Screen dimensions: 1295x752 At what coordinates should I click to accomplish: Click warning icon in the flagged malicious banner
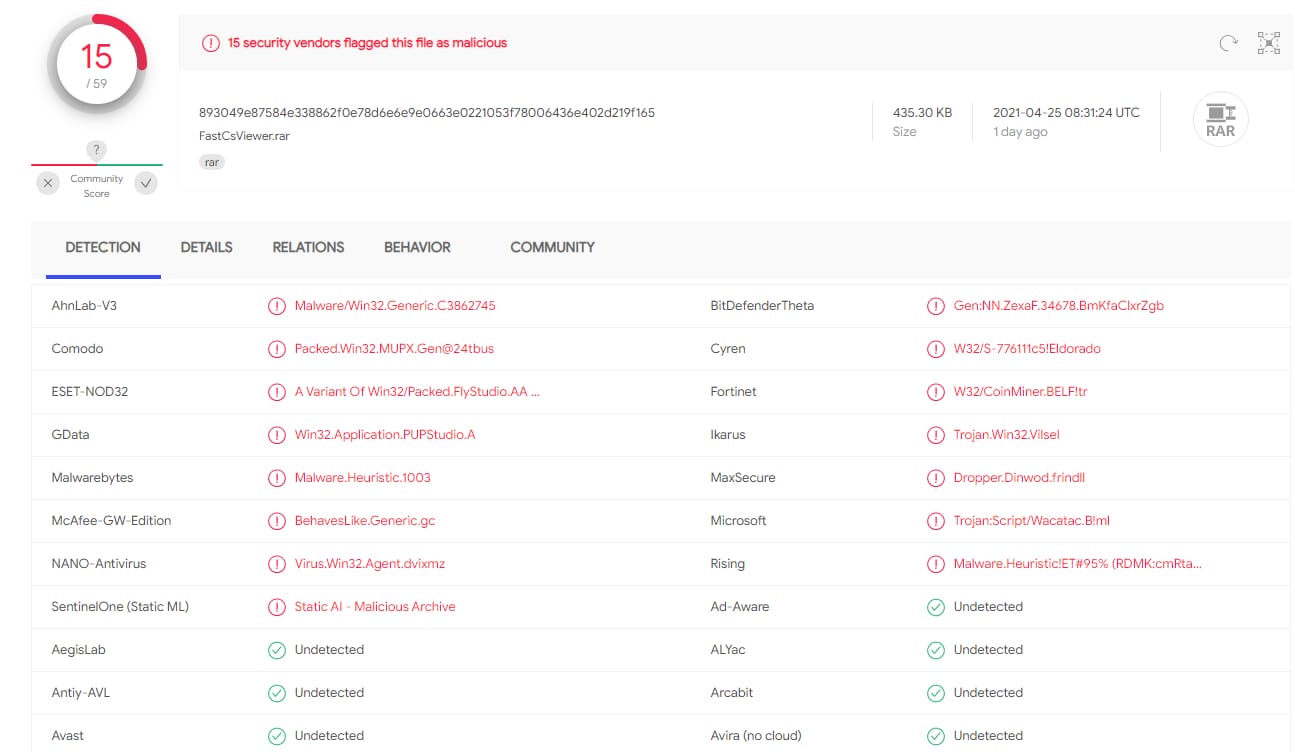pos(210,43)
